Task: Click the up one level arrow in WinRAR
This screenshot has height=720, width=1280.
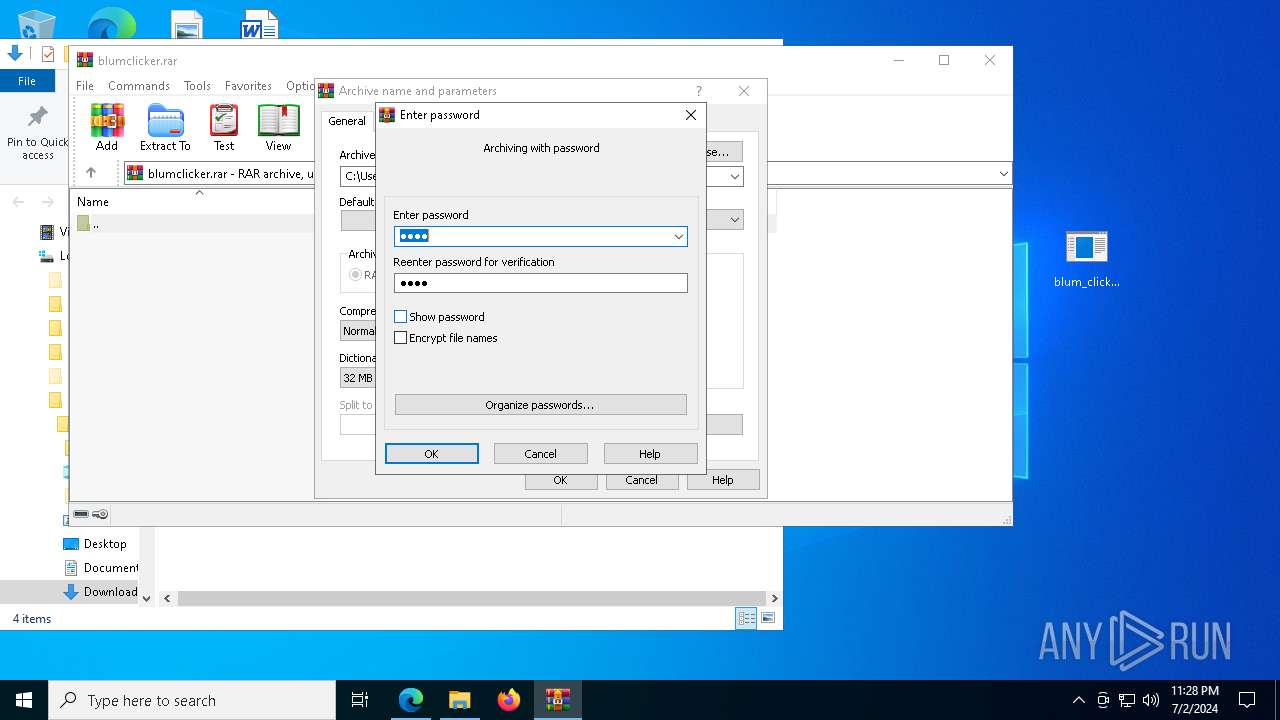Action: 91,173
